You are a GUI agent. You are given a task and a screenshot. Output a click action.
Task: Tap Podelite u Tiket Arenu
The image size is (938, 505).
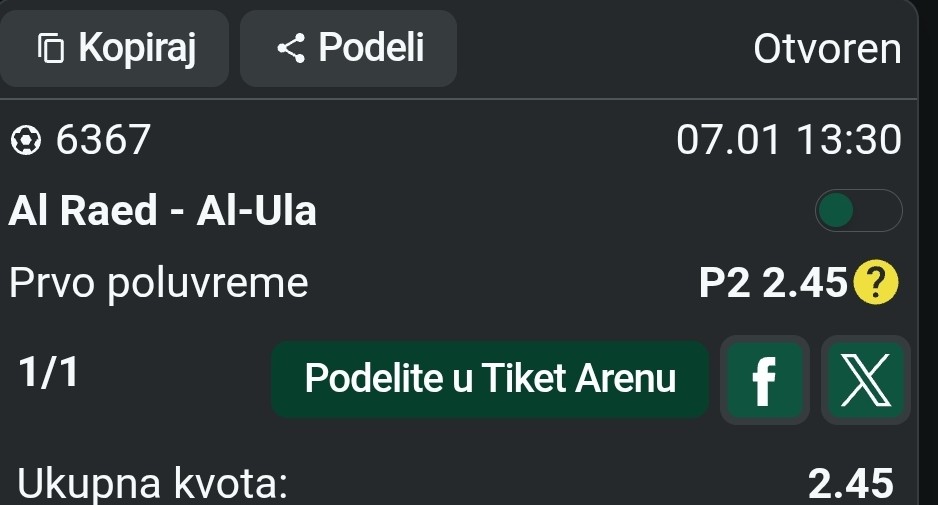click(x=490, y=379)
